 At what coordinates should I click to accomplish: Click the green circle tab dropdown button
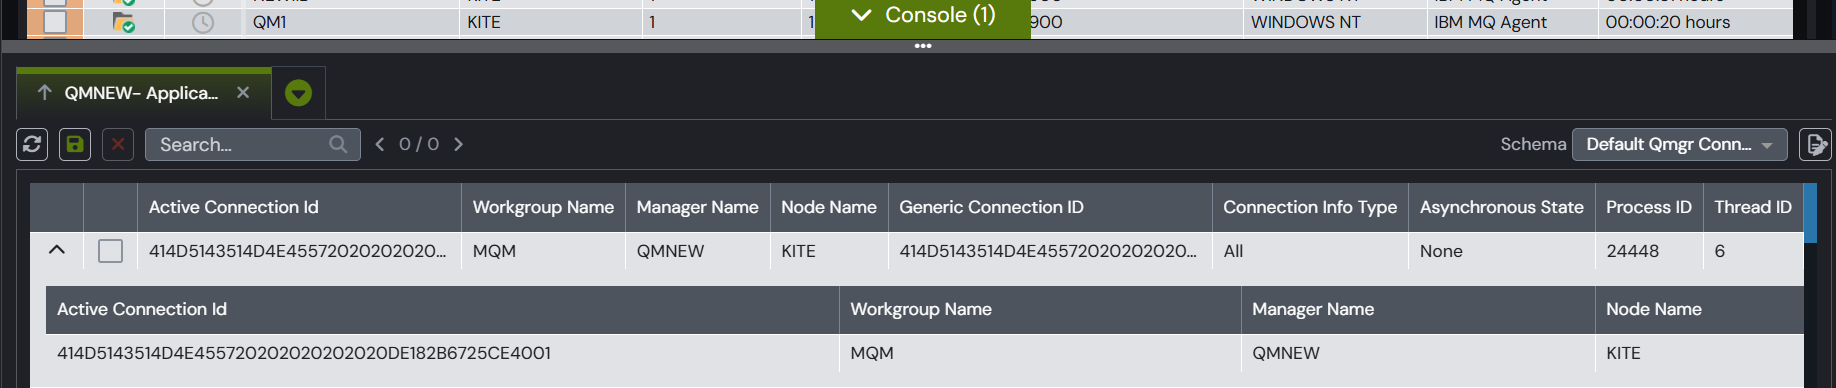[x=298, y=93]
